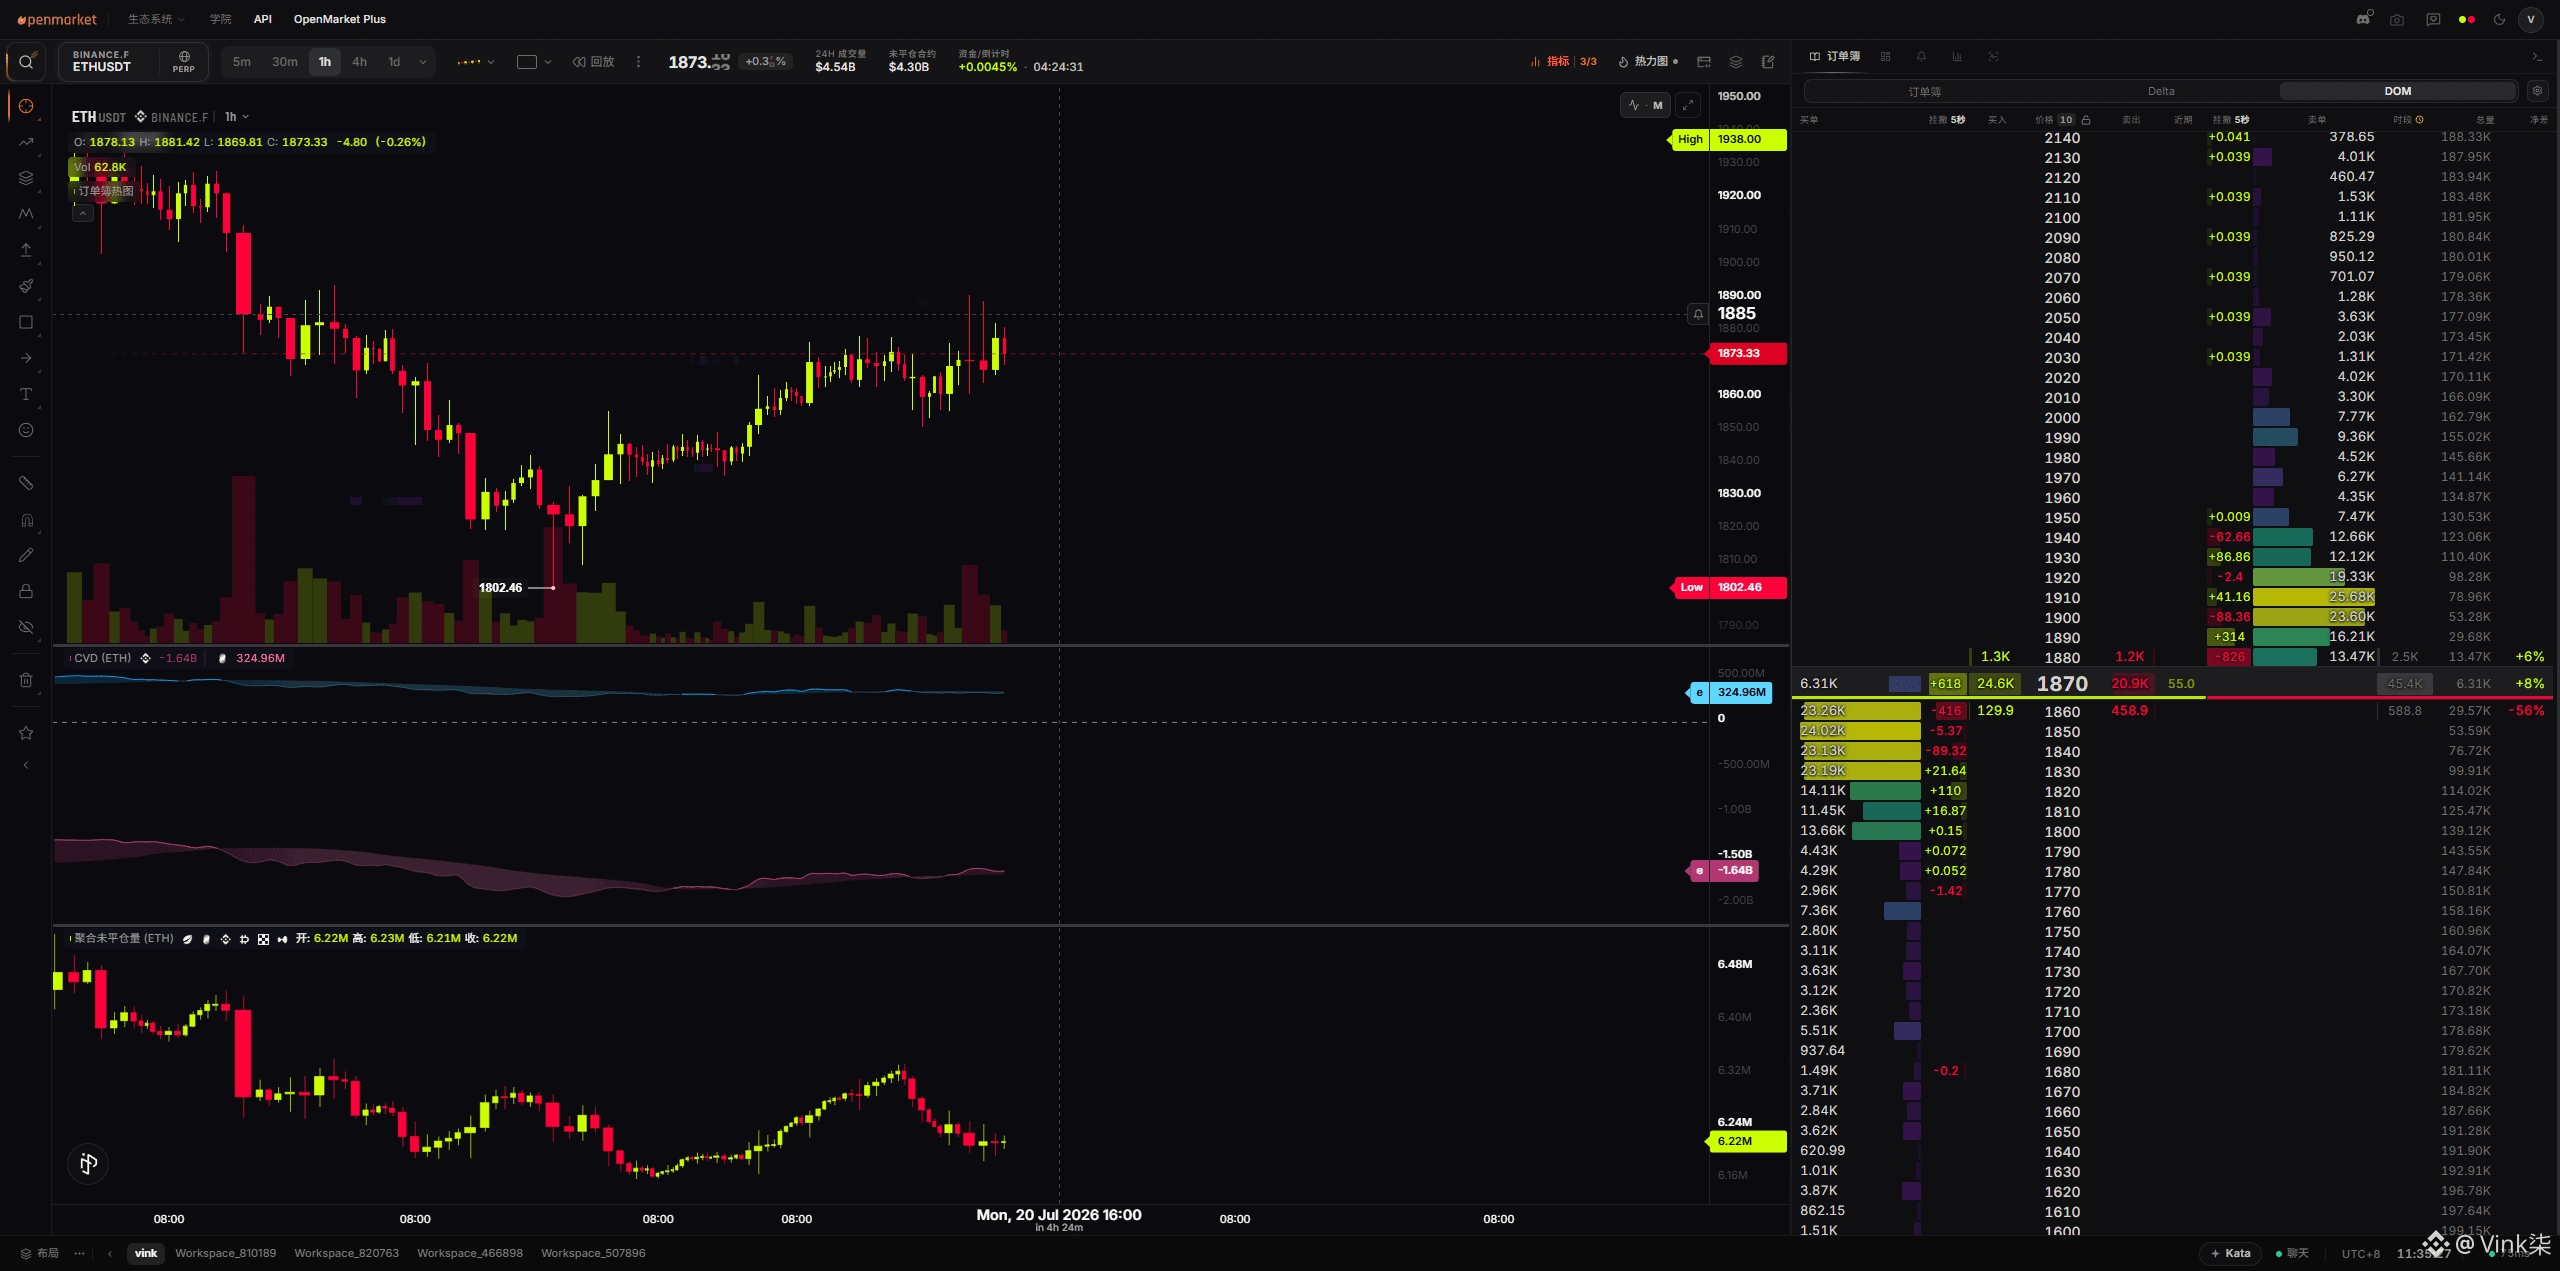Set the price alert bell at 1885

(x=1698, y=314)
